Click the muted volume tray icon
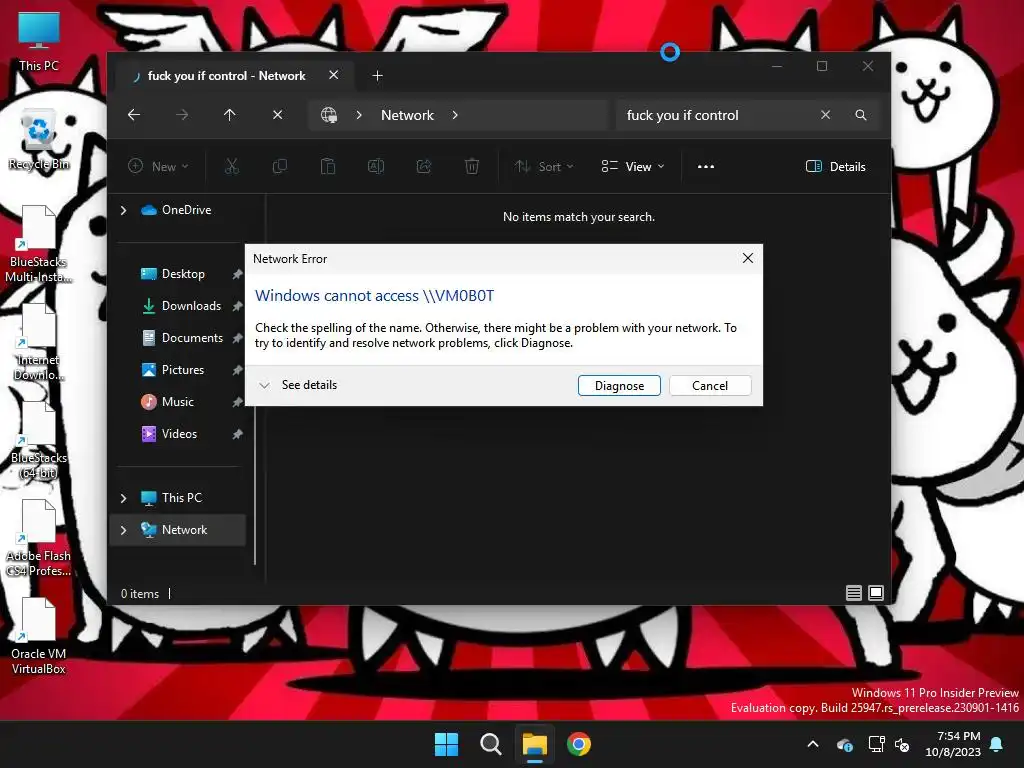 click(902, 744)
